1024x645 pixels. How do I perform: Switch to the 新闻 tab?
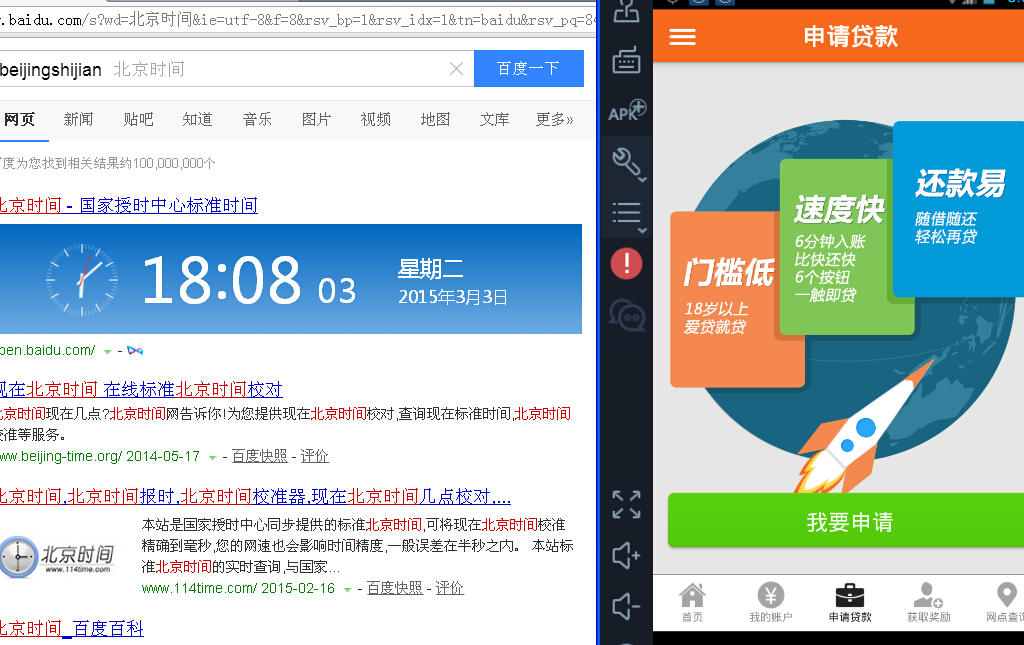coord(78,119)
